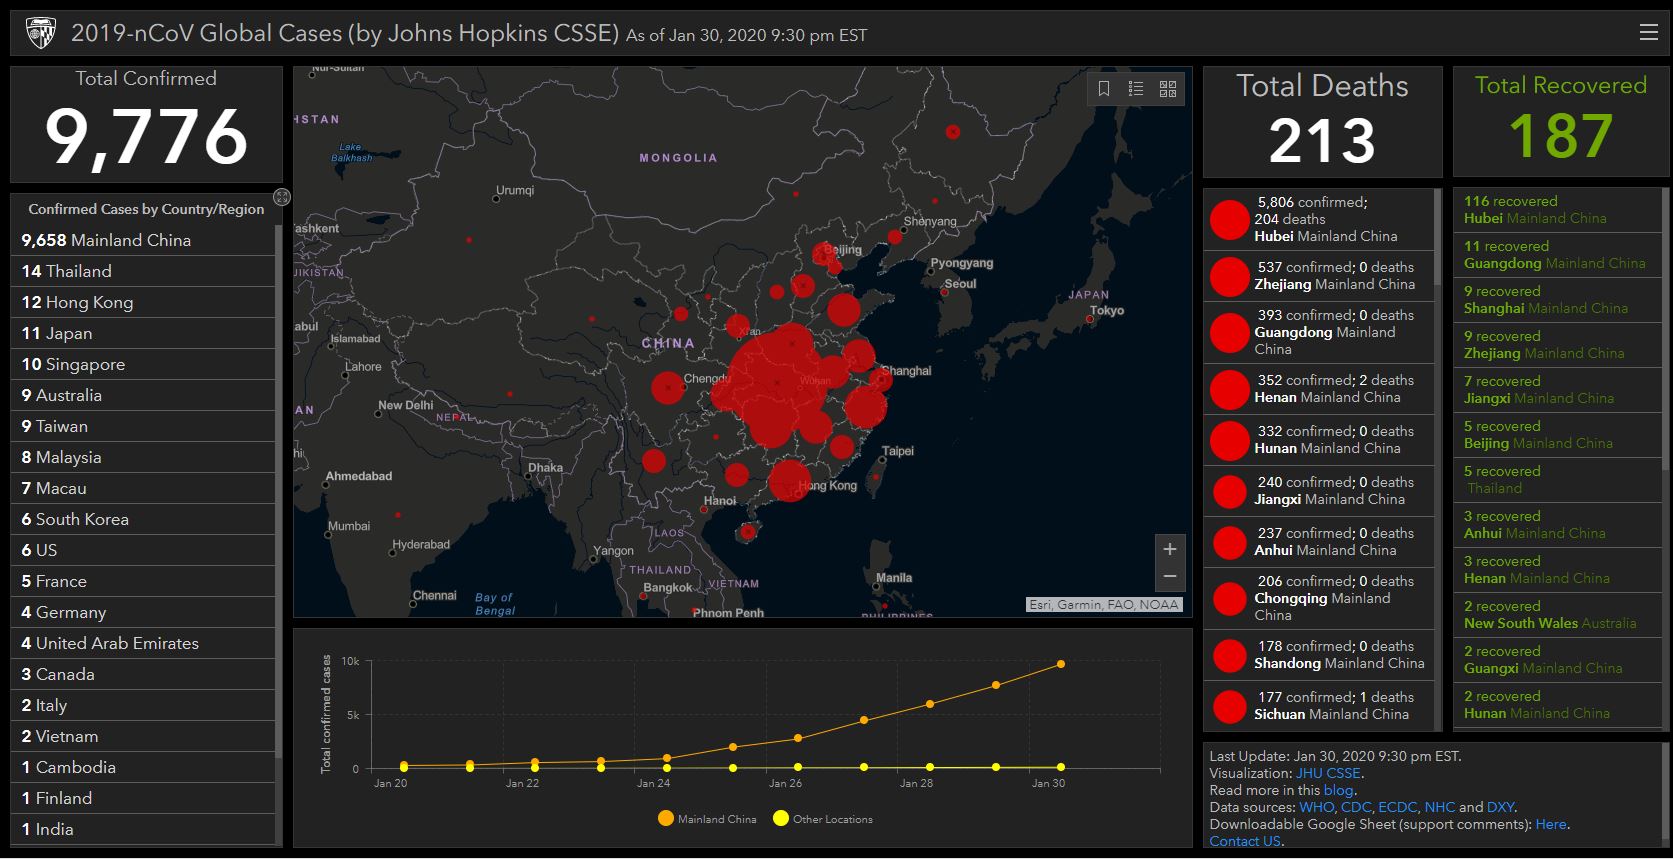The width and height of the screenshot is (1673, 862).
Task: Open the NHC data source link
Action: (1439, 807)
